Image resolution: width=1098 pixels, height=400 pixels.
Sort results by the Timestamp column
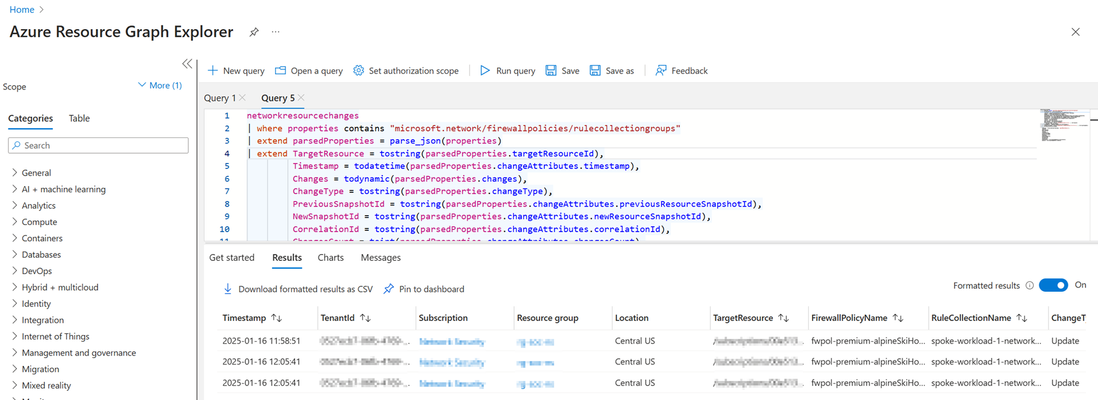[276, 318]
